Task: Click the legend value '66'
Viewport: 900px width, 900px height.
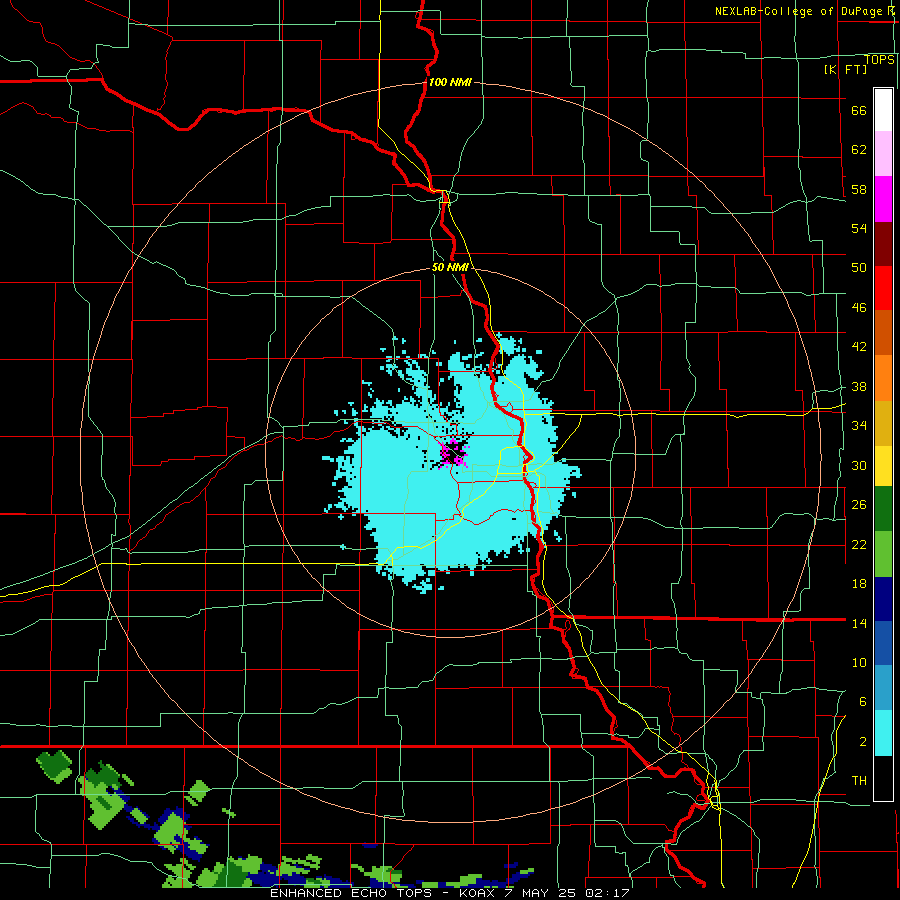Action: [859, 111]
